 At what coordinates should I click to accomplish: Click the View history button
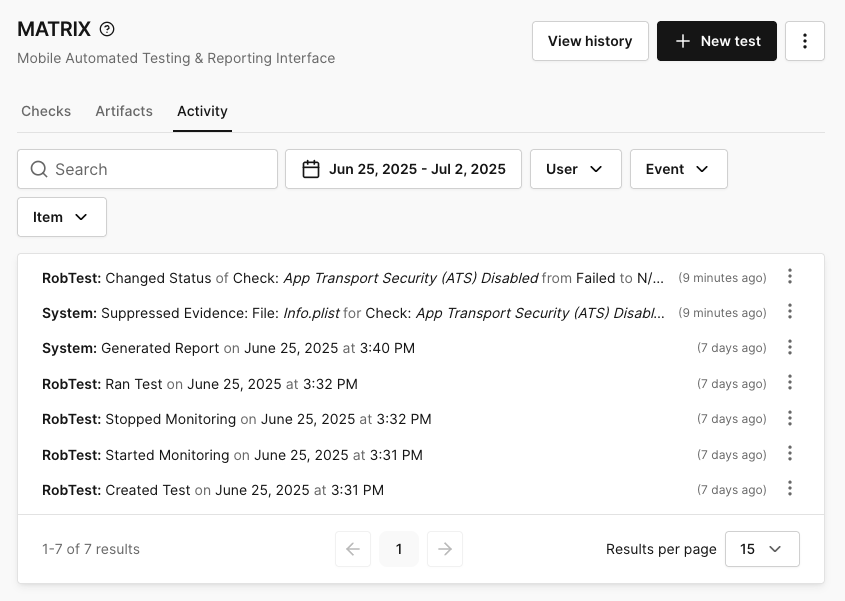pos(590,41)
